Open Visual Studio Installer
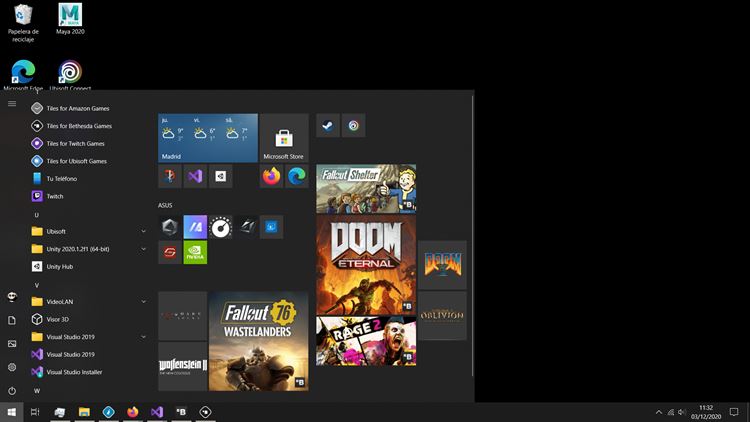The height and width of the screenshot is (422, 750). click(x=88, y=372)
